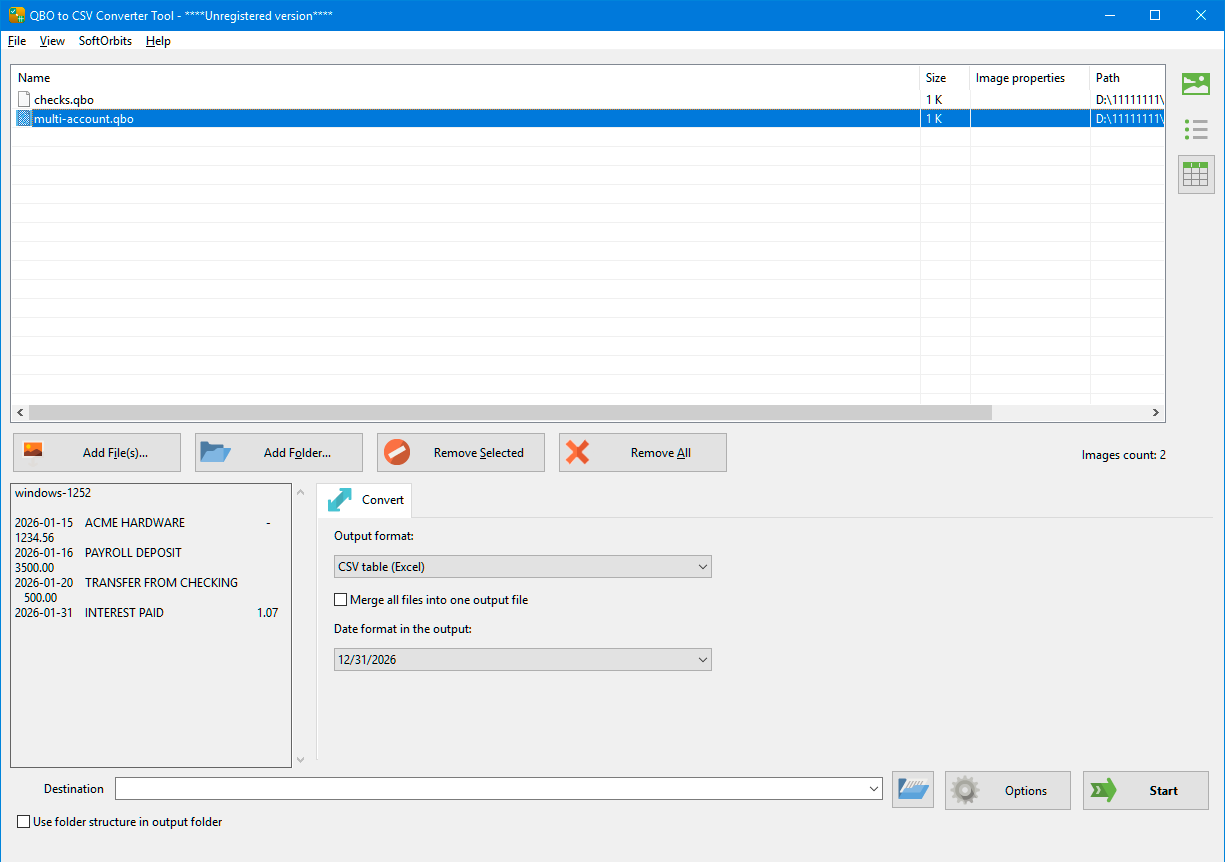Click the checks.qbo file icon
The image size is (1225, 862).
[x=24, y=99]
